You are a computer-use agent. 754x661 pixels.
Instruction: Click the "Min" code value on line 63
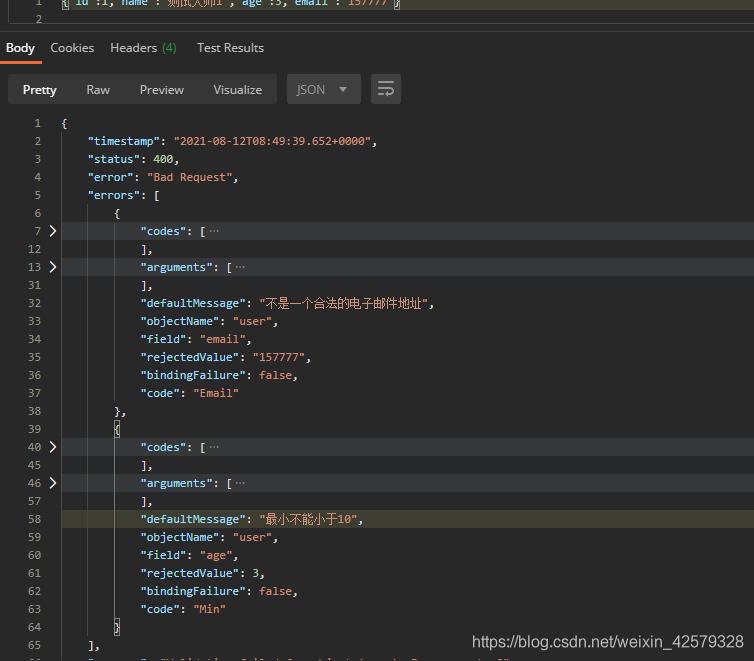pyautogui.click(x=209, y=610)
